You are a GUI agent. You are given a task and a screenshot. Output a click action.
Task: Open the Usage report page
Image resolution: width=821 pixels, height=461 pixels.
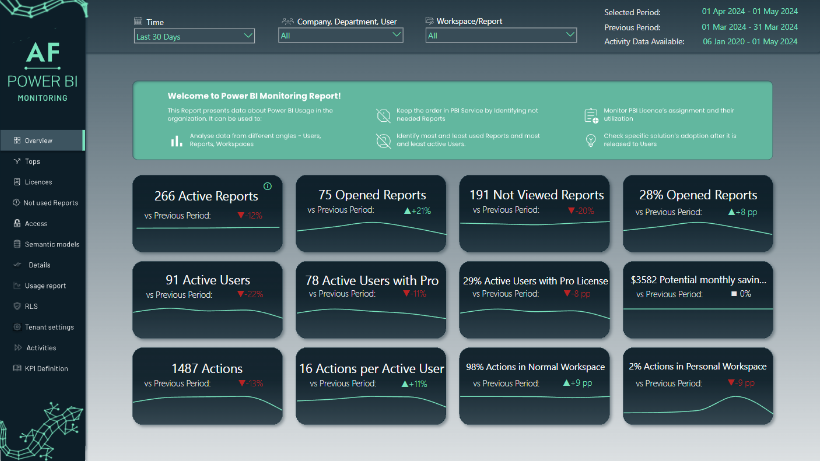pyautogui.click(x=42, y=286)
